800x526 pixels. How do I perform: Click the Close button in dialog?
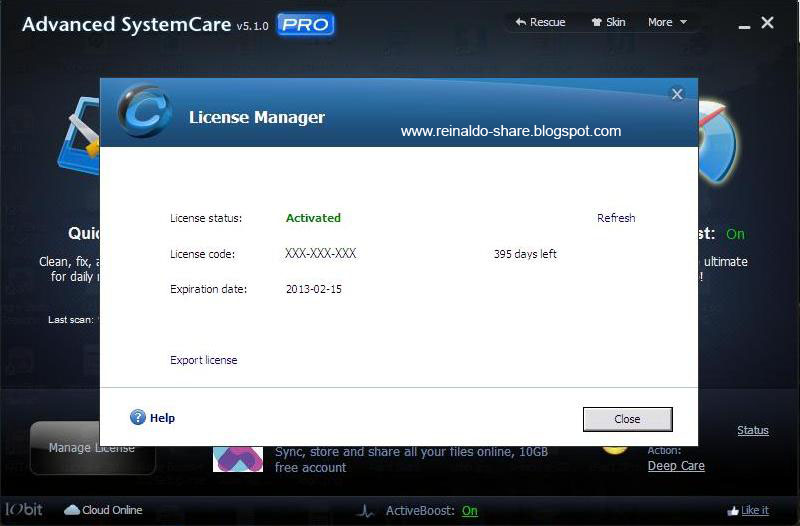pos(628,419)
